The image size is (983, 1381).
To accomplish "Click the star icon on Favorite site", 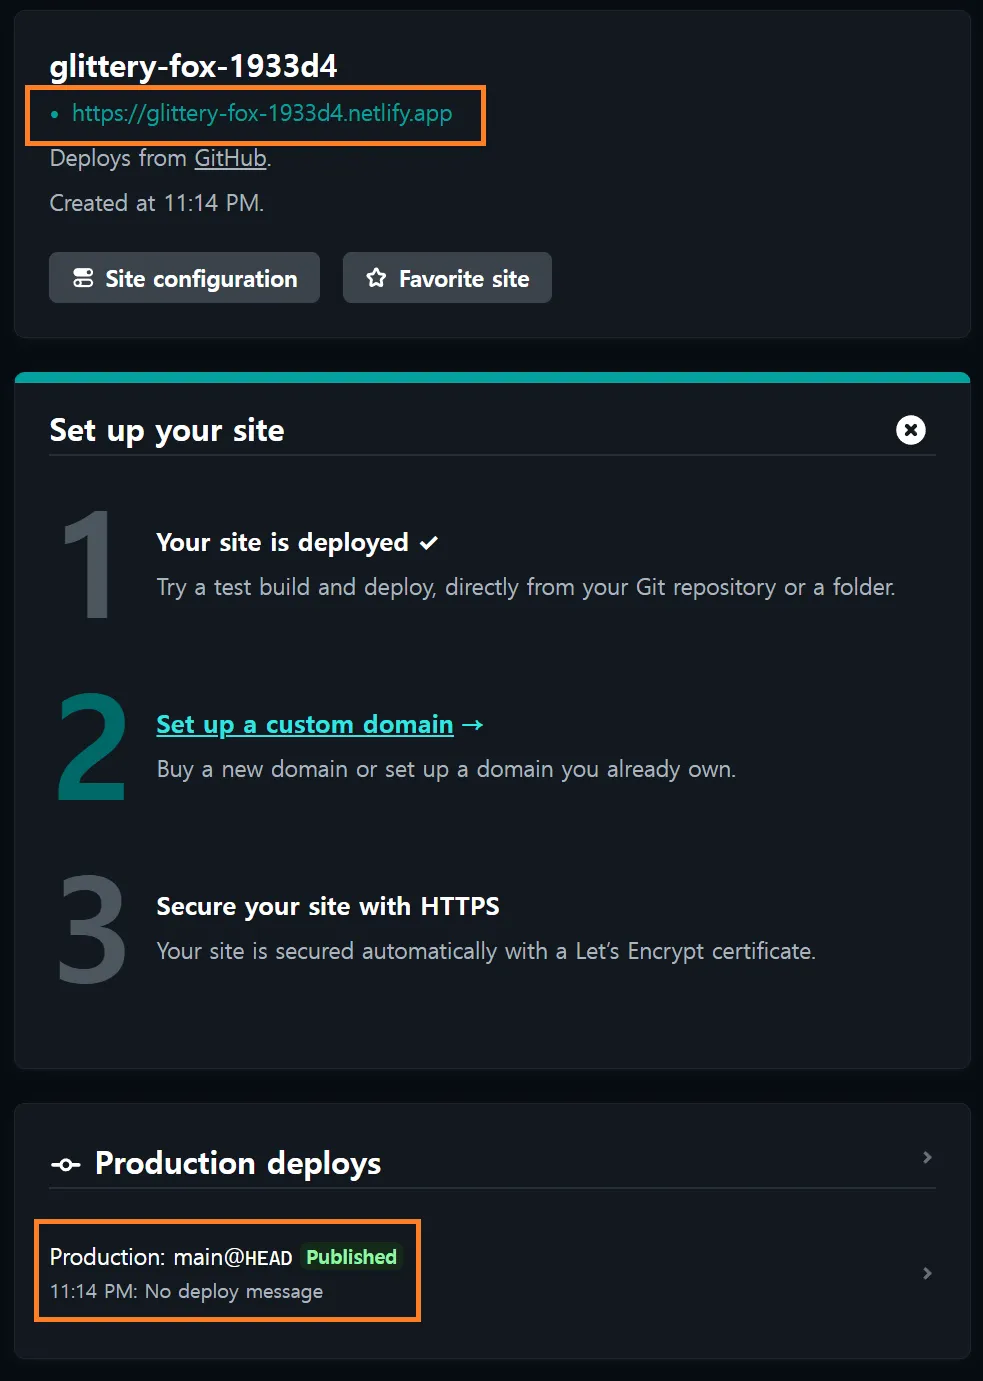I will [x=376, y=278].
